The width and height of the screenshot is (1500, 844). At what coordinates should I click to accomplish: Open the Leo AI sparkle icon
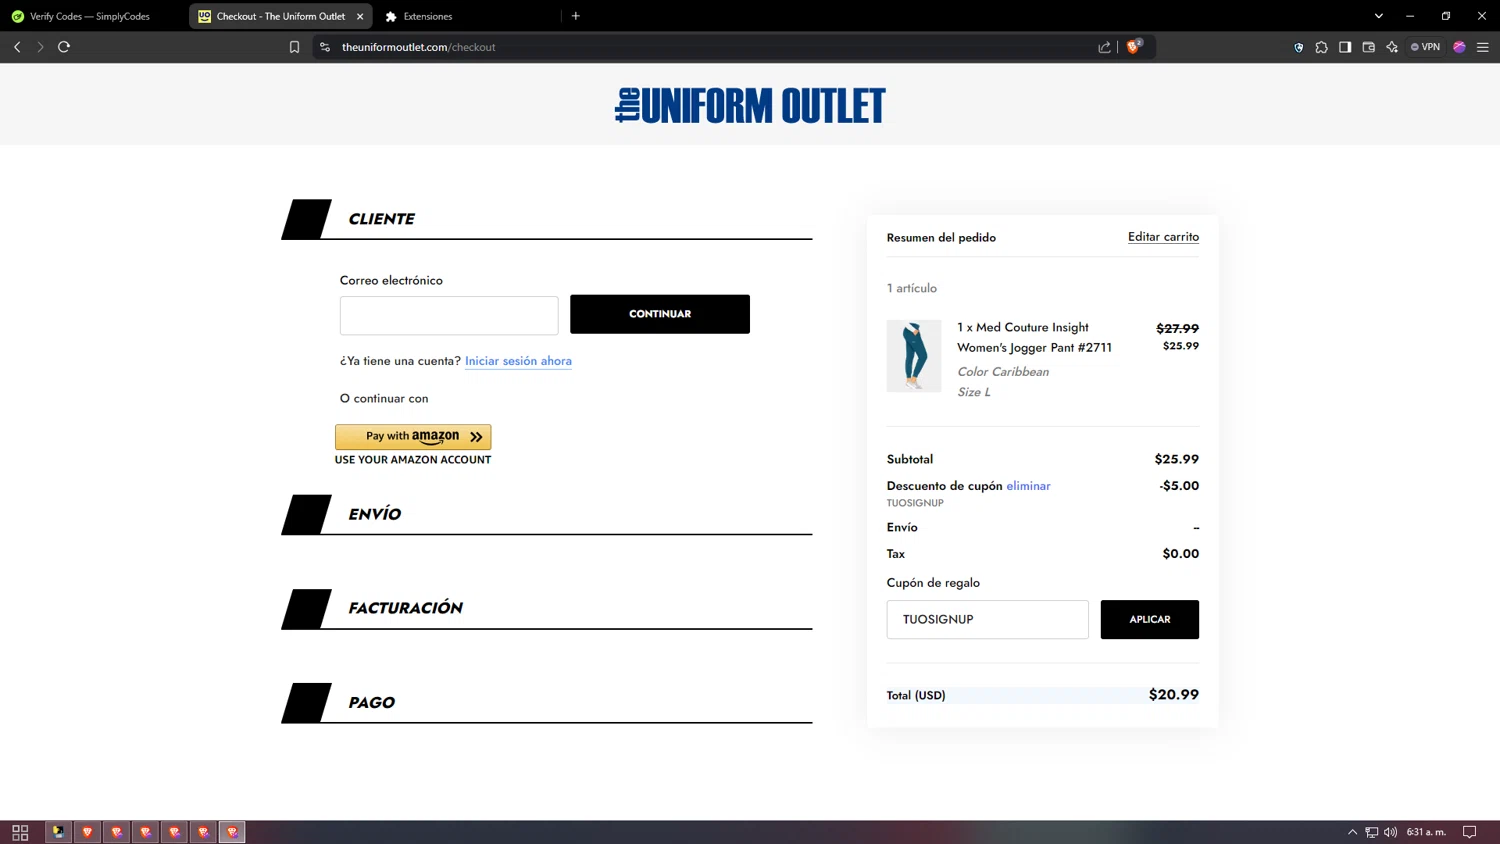[x=1392, y=47]
